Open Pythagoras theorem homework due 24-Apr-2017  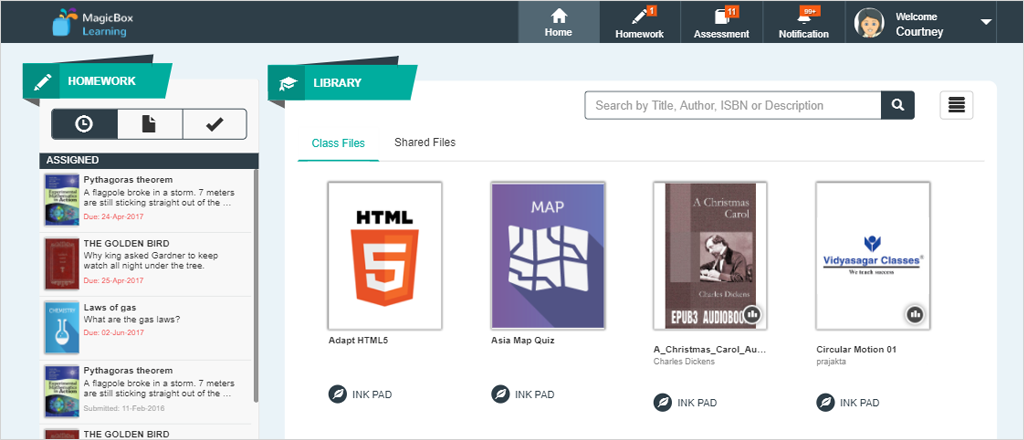[146, 200]
